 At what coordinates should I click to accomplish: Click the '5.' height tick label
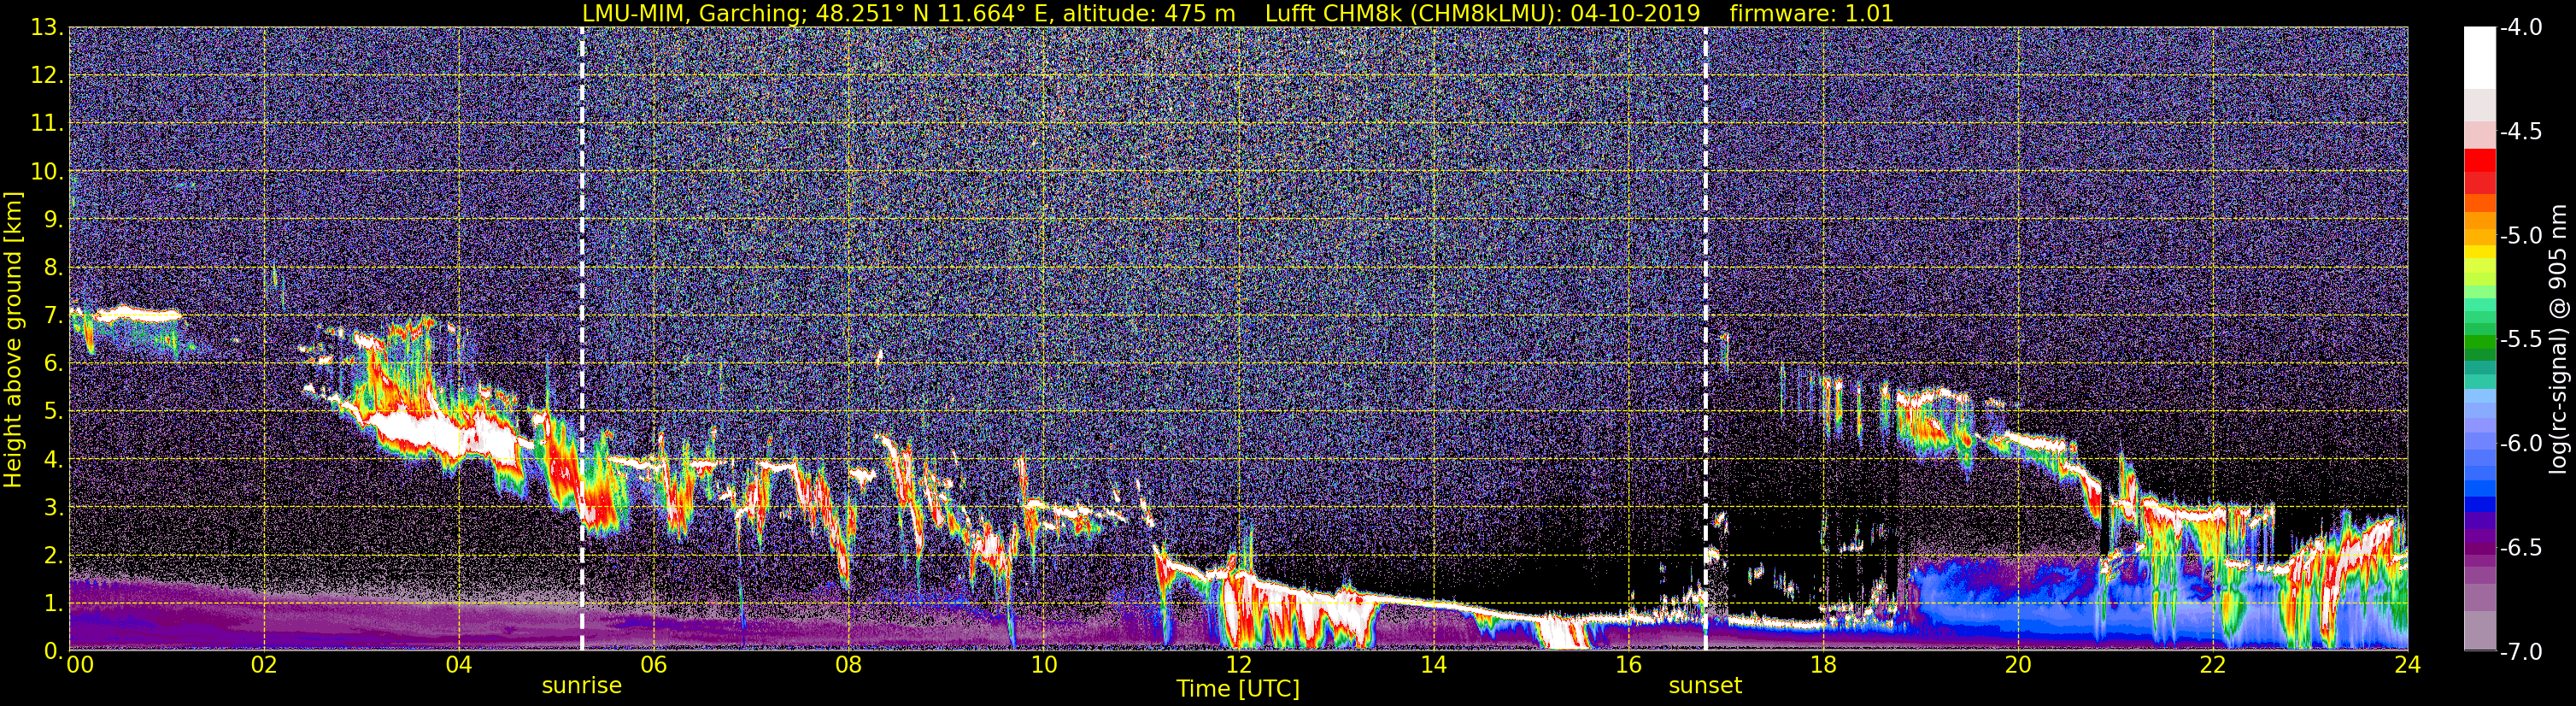coord(52,412)
